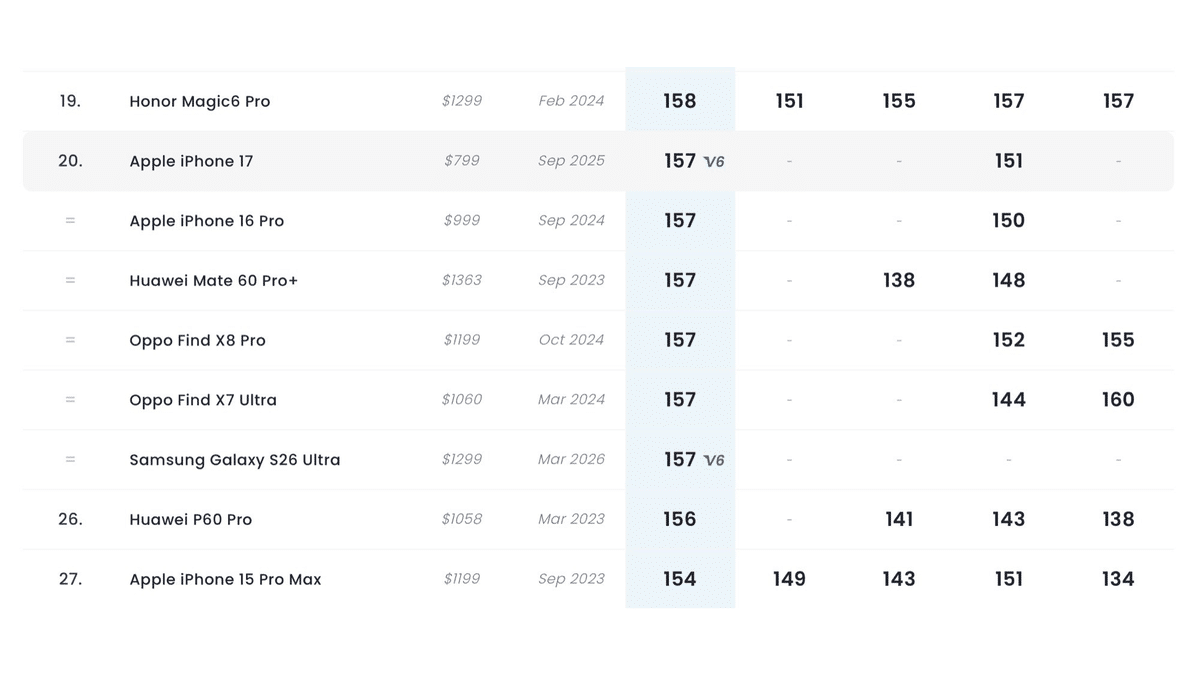
Task: Click the 158 score for Honor Magic6 Pro
Action: pos(680,101)
